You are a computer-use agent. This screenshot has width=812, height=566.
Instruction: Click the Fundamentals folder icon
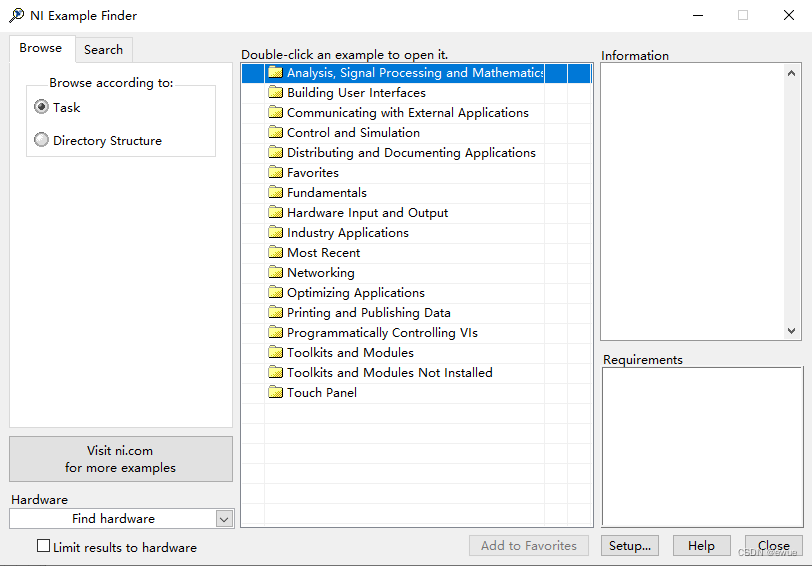(x=276, y=192)
